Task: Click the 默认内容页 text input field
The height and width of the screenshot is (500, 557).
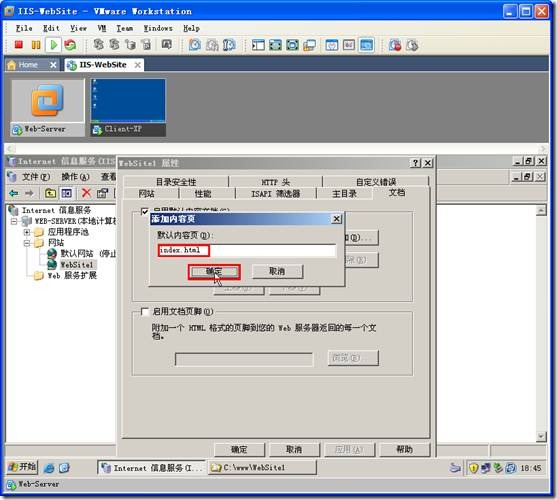Action: point(247,250)
